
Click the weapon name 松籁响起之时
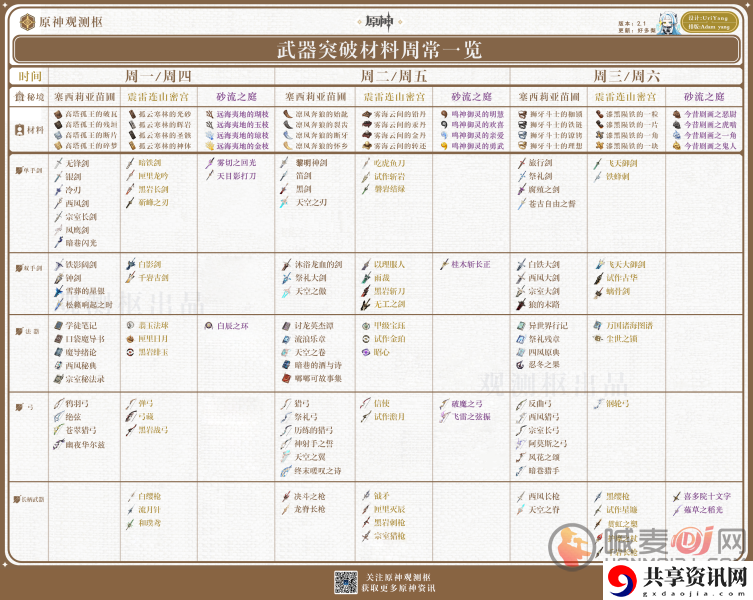click(89, 305)
